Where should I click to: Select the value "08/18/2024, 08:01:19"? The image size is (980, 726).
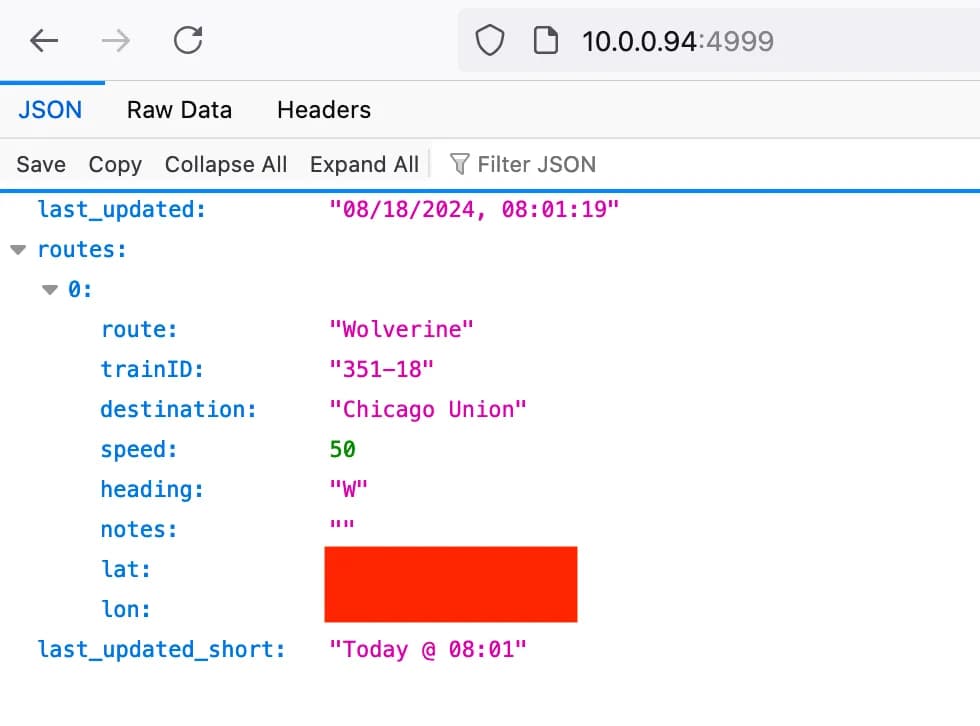click(x=474, y=209)
